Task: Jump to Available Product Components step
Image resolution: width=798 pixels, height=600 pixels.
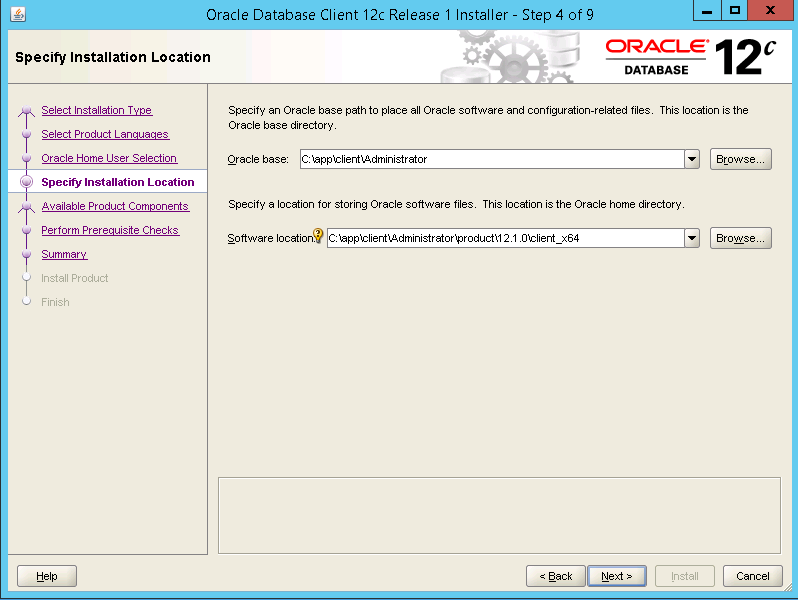Action: (x=115, y=206)
